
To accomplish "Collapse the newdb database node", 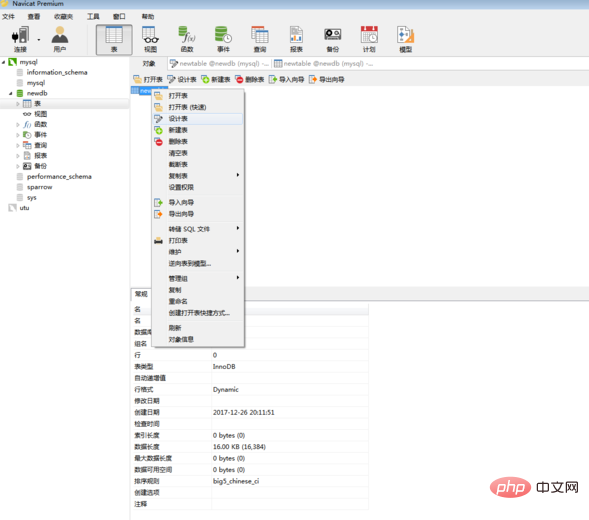I will (x=11, y=94).
